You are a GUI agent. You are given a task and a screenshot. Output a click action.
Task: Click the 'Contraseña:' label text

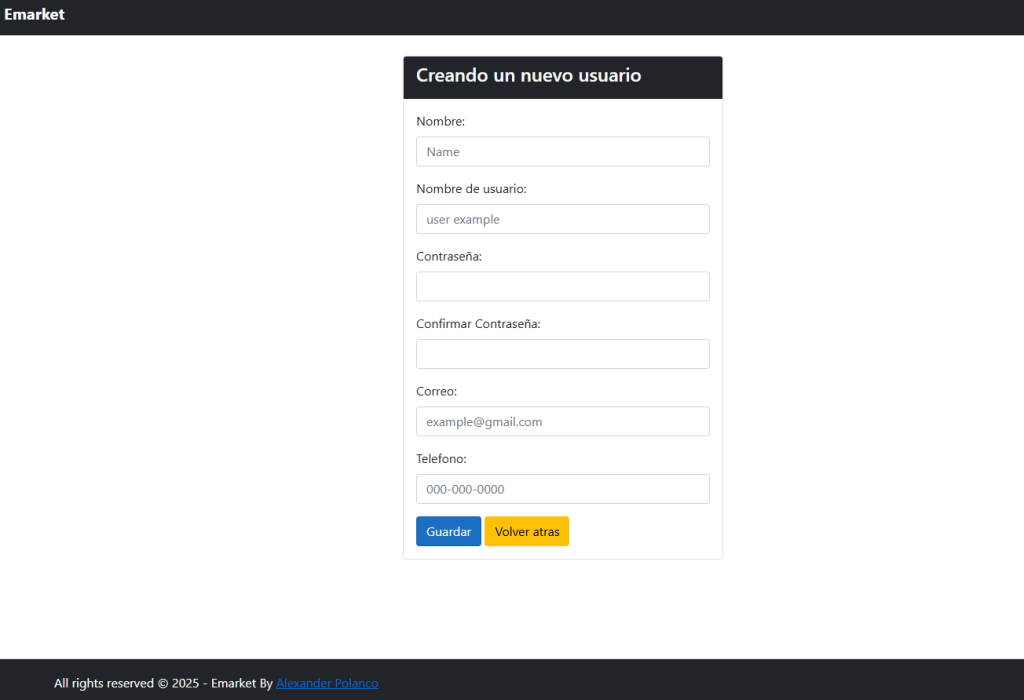(449, 257)
